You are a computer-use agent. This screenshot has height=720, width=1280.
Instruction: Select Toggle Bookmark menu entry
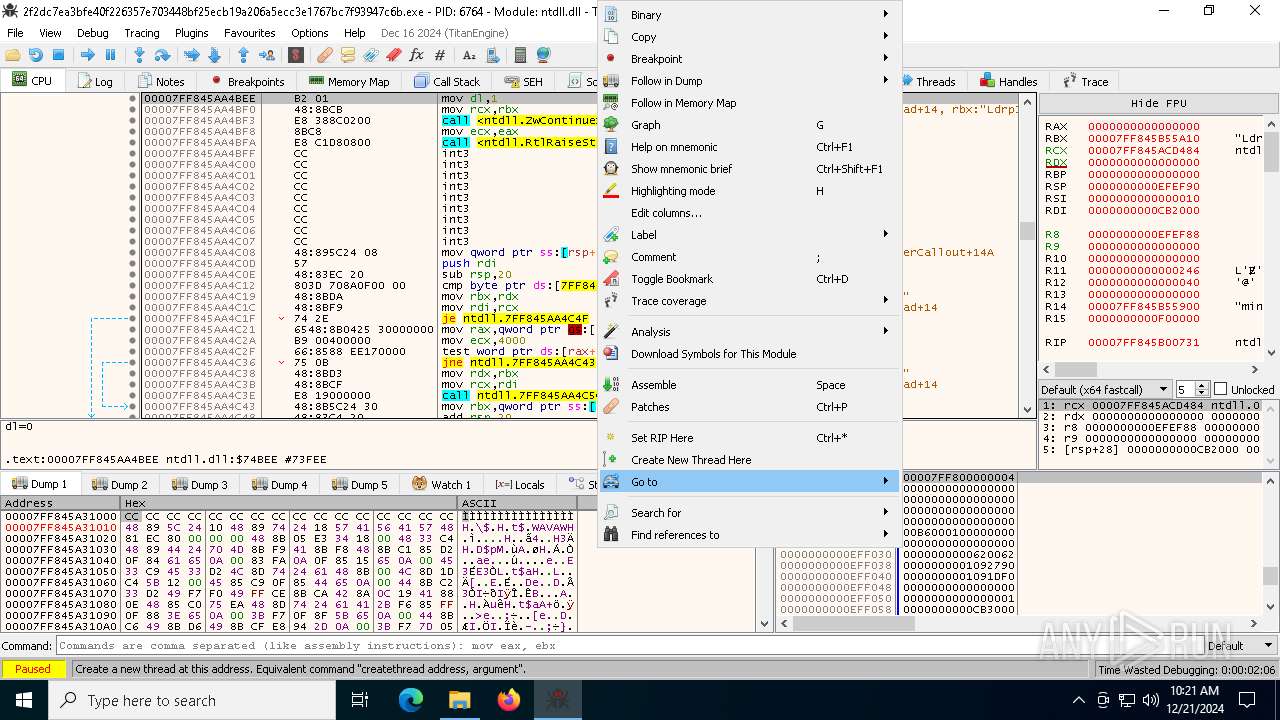tap(750, 279)
